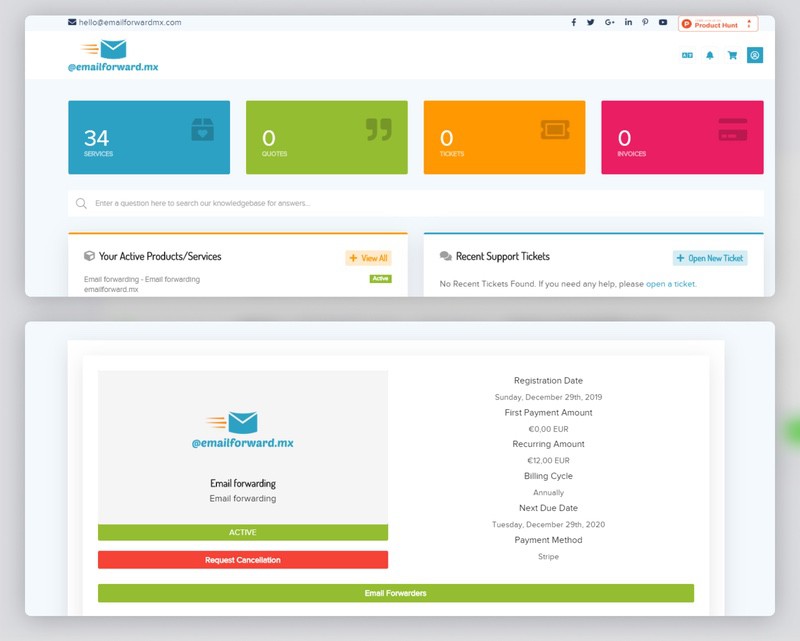Click the emailforward.mx logo in the header
The width and height of the screenshot is (800, 641).
pyautogui.click(x=113, y=56)
